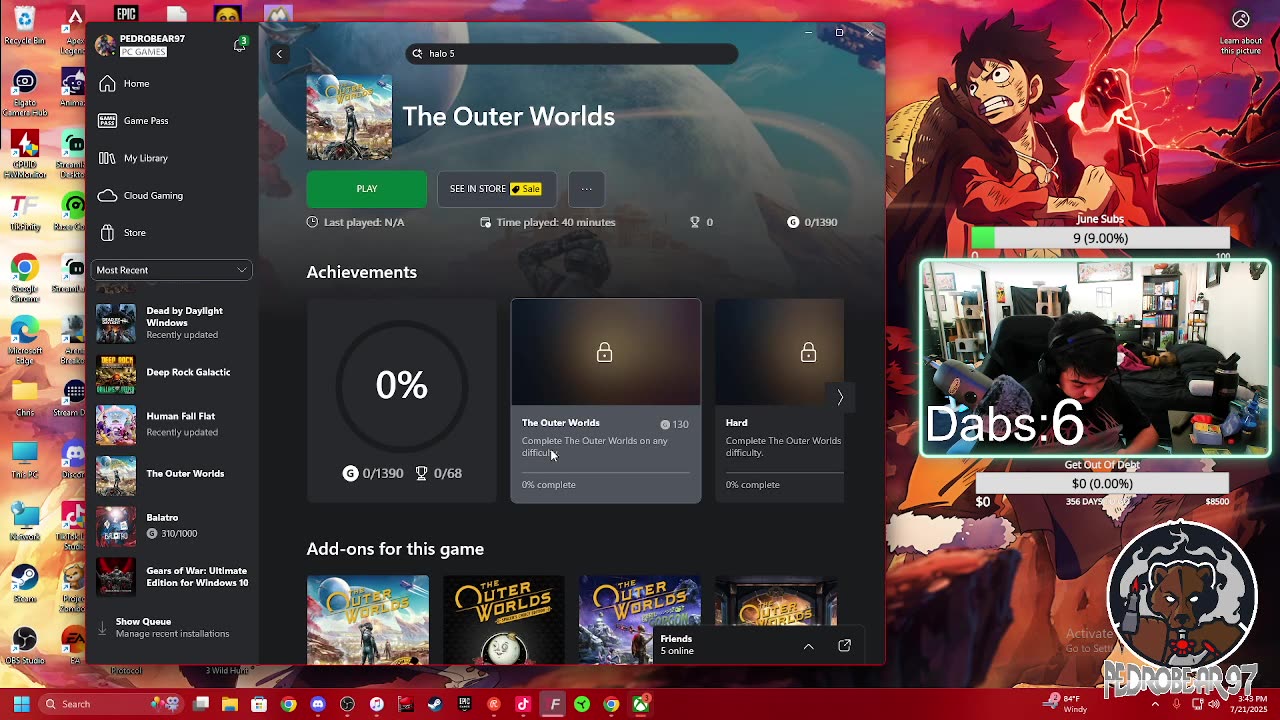1280x720 pixels.
Task: Open the locked The Outer Worlds achievement card
Action: 606,400
